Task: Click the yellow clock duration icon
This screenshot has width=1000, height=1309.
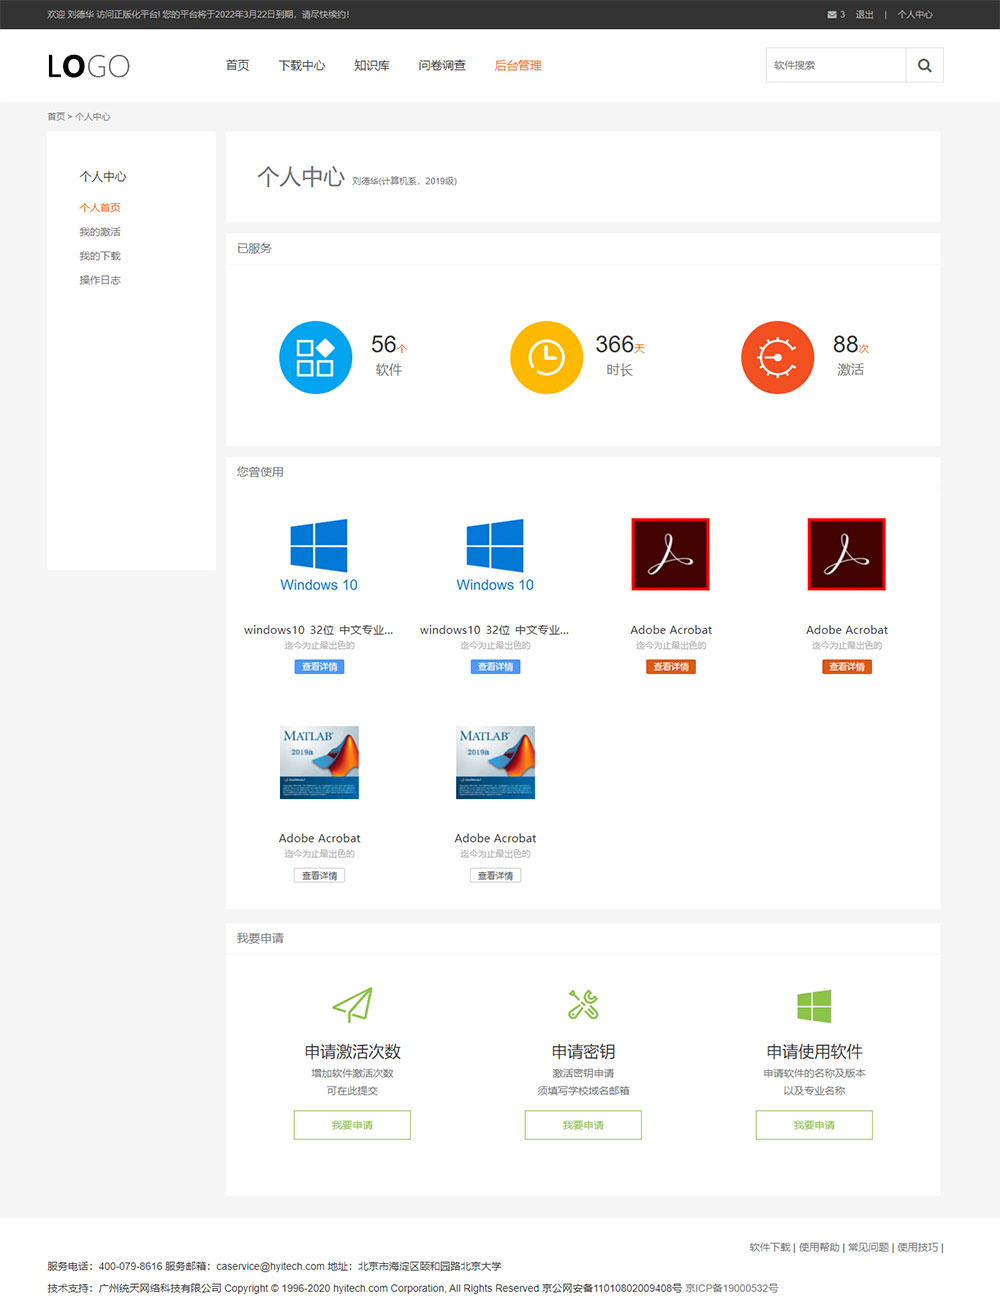Action: (546, 357)
